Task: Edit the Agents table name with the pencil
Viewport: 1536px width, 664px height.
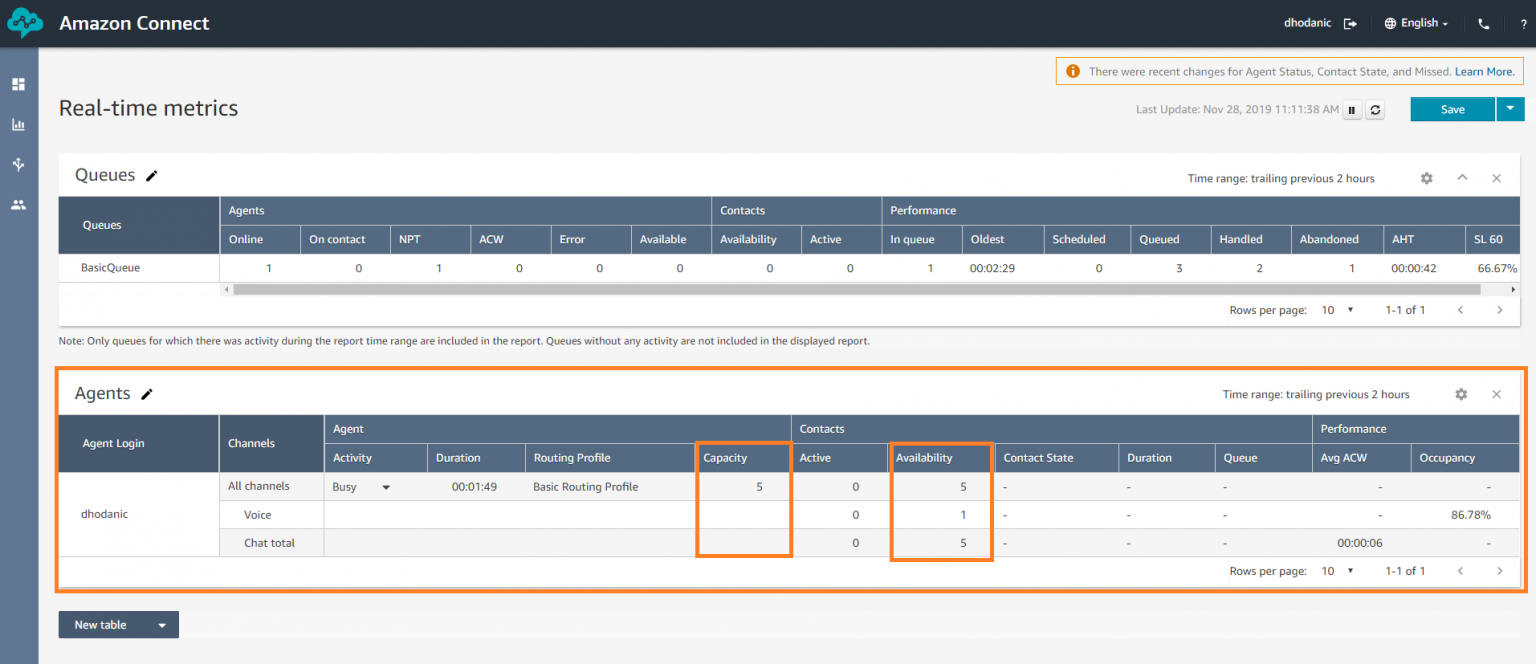Action: point(147,394)
